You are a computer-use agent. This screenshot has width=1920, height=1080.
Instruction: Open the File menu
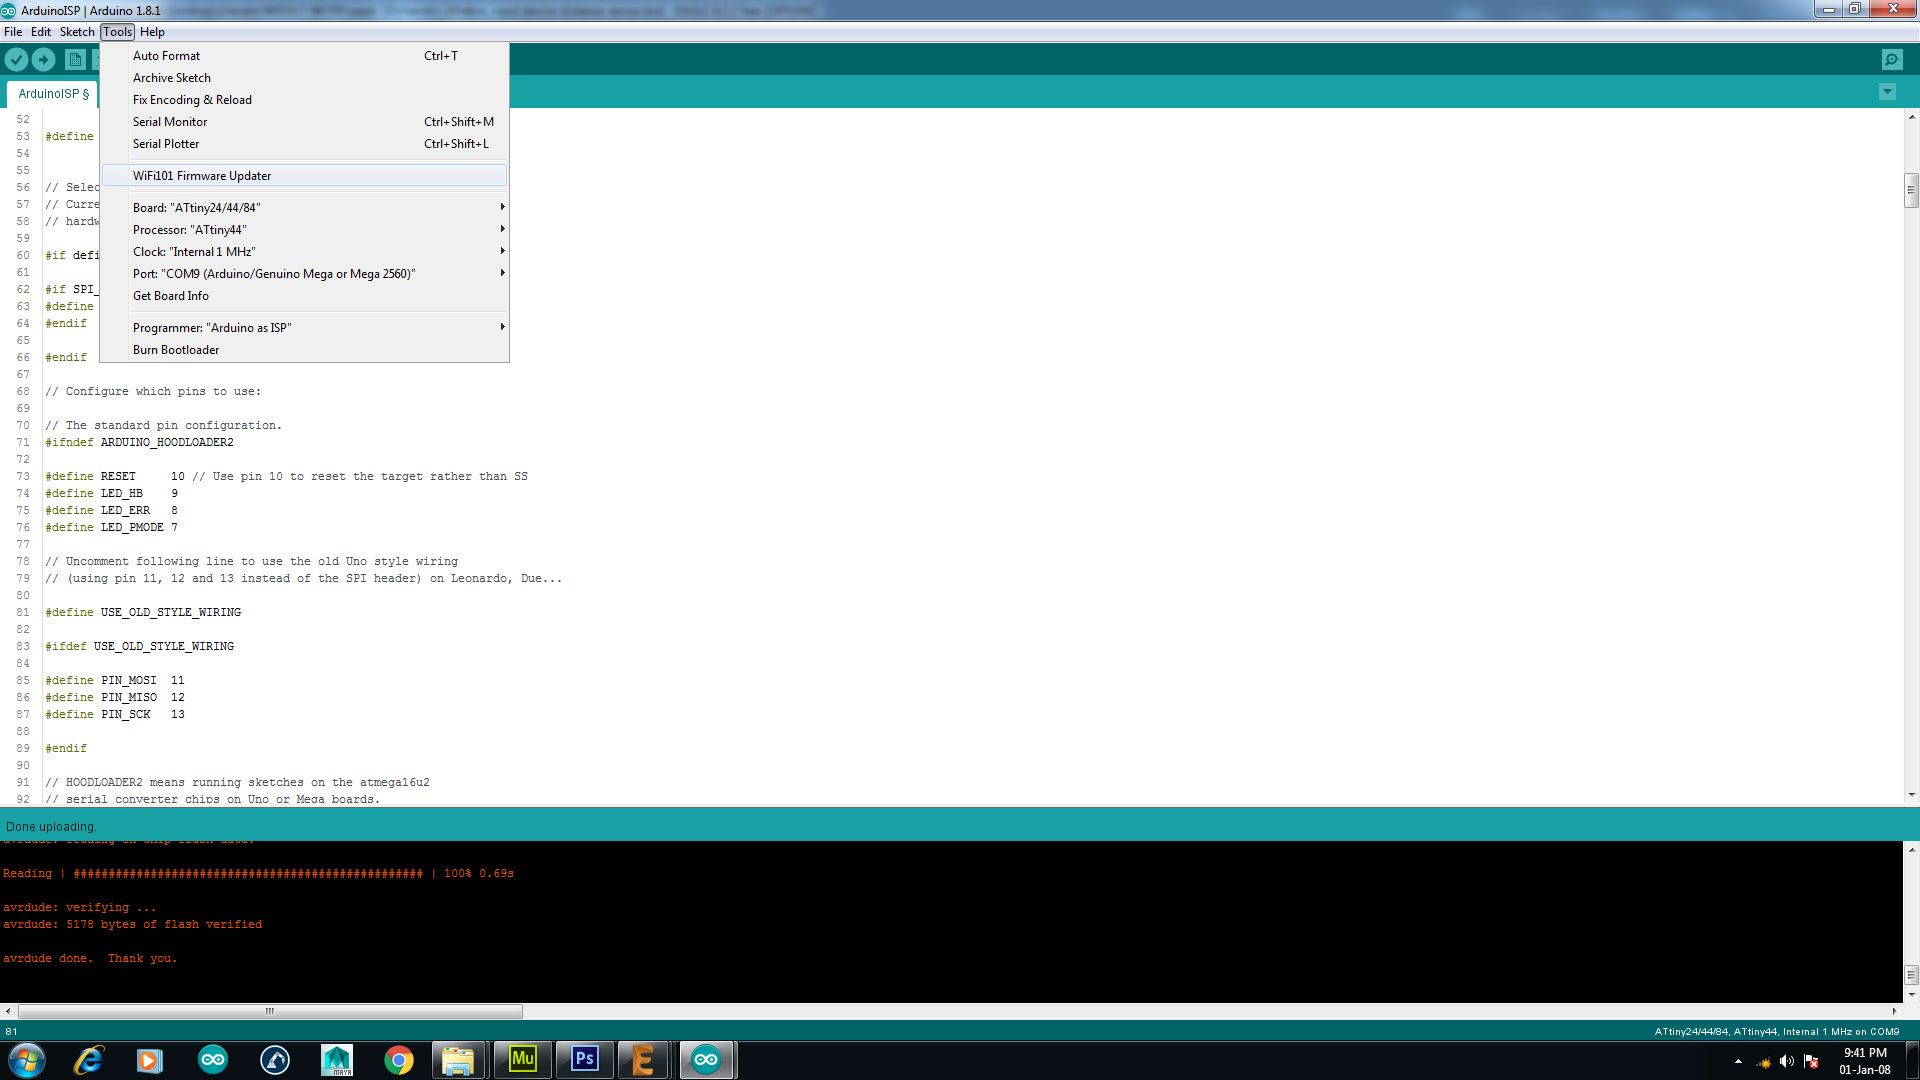13,32
